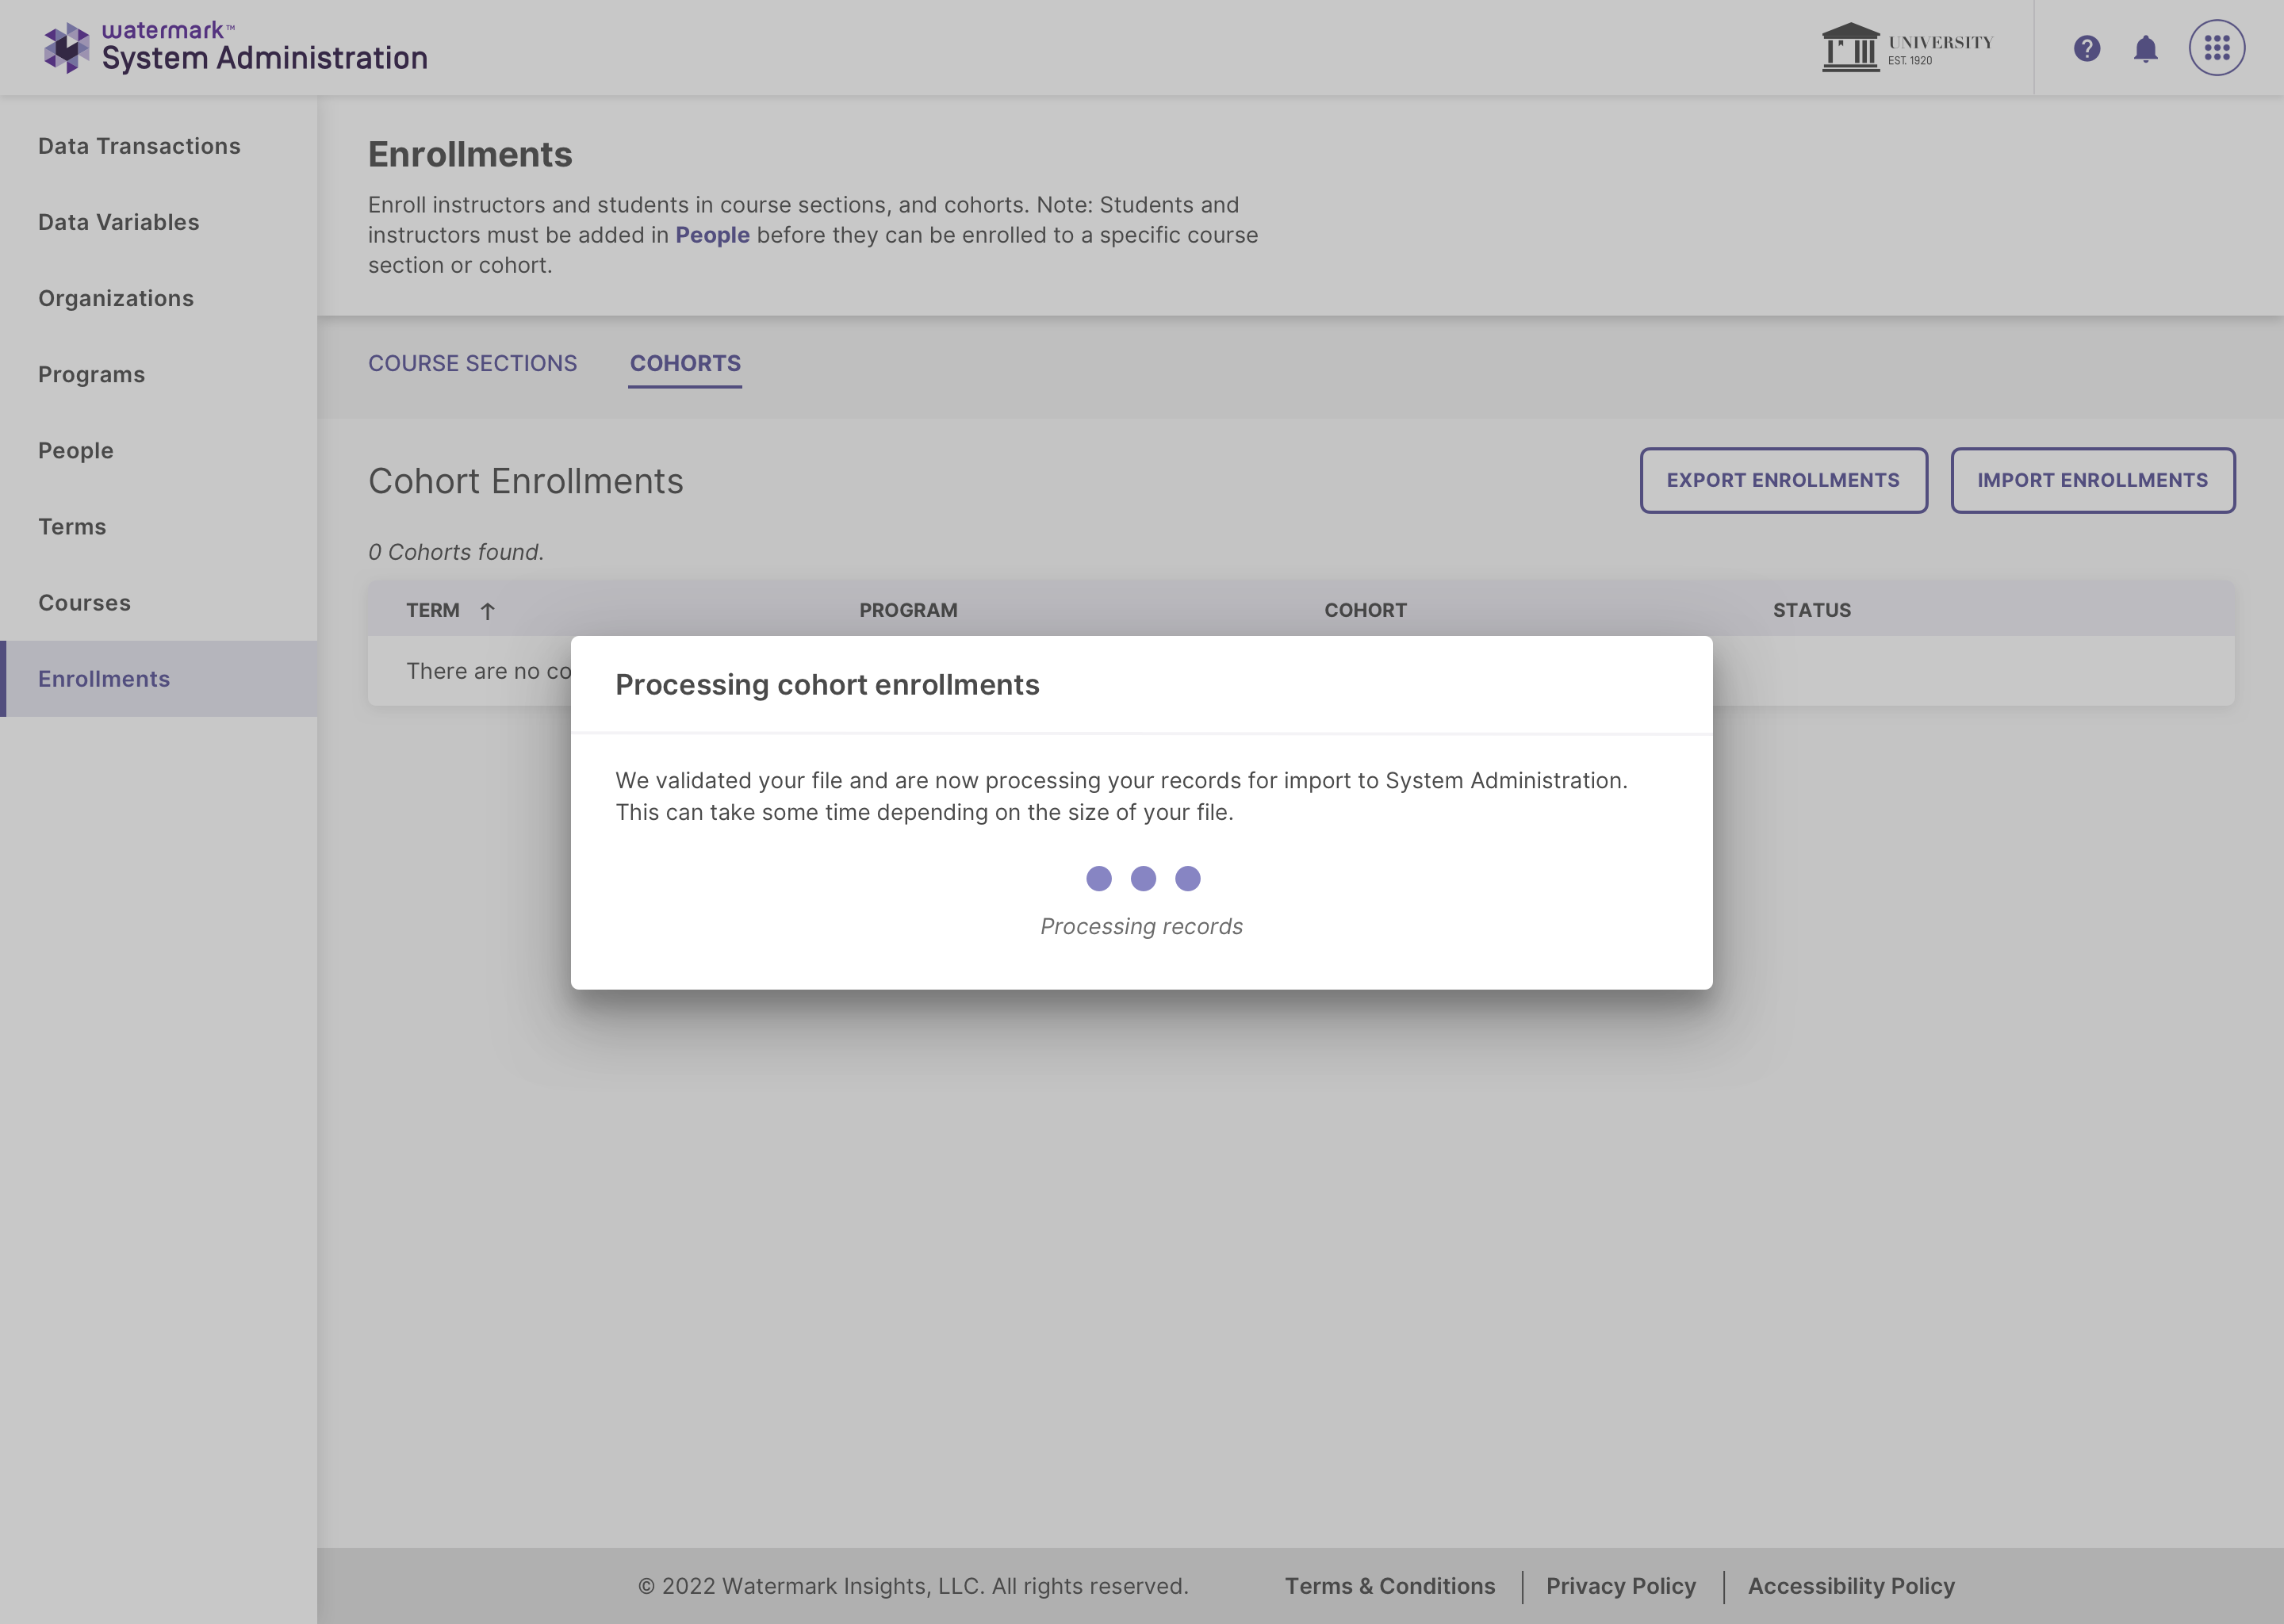This screenshot has width=2284, height=1624.
Task: Open the help question mark icon
Action: [x=2086, y=48]
